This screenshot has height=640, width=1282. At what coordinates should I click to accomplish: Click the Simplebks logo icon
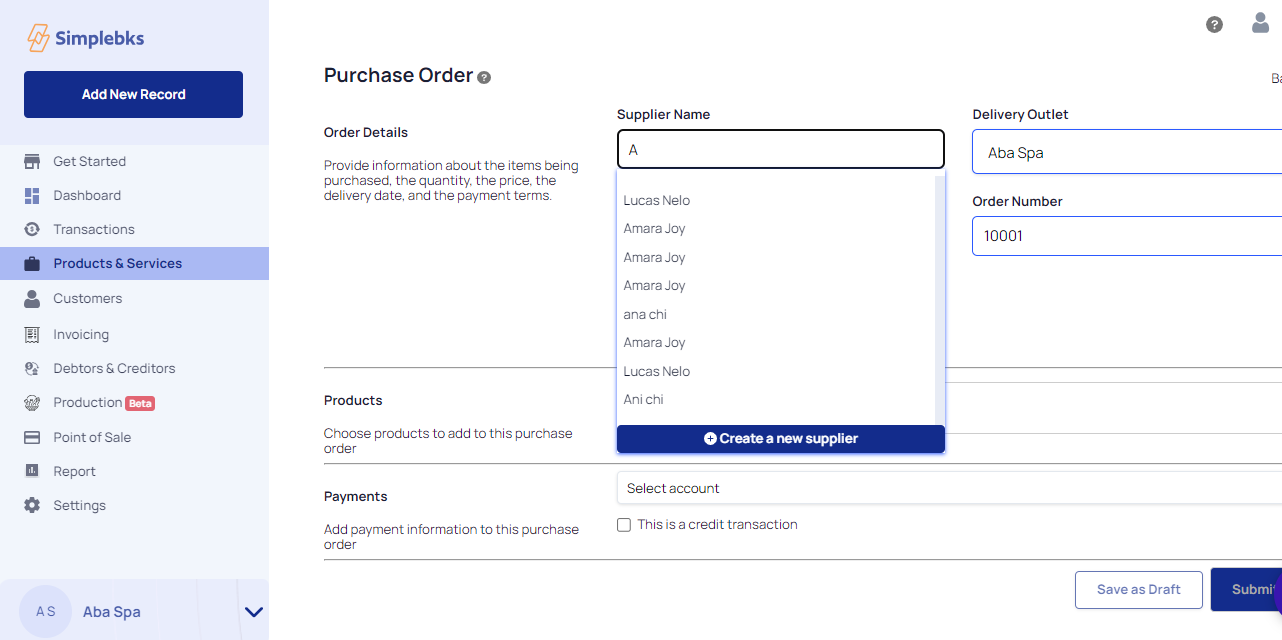[38, 38]
